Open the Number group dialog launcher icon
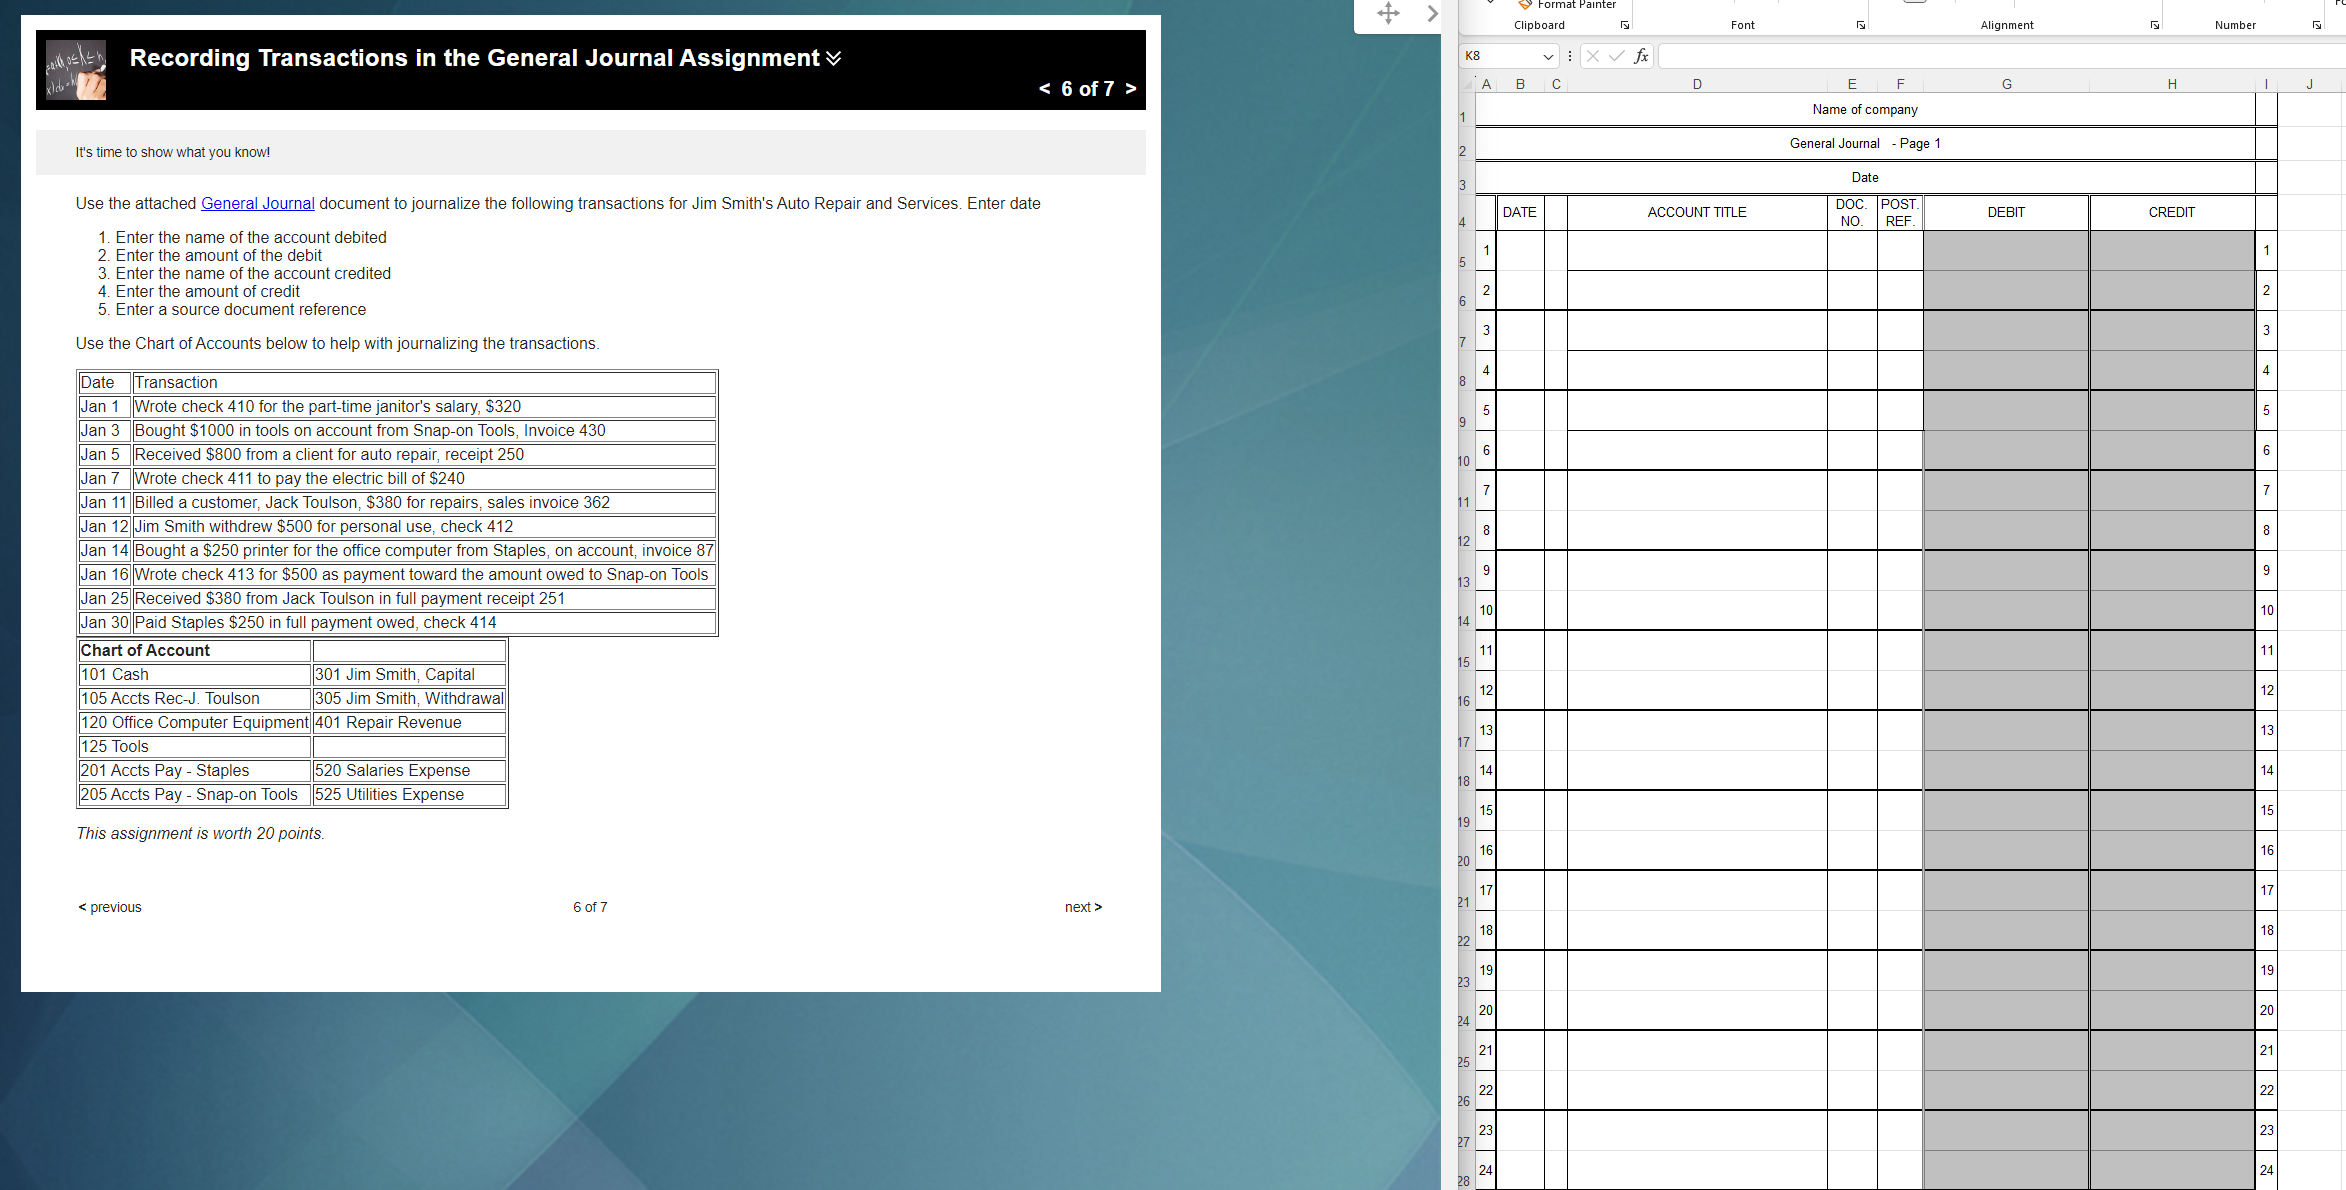Image resolution: width=2346 pixels, height=1190 pixels. [x=2318, y=23]
